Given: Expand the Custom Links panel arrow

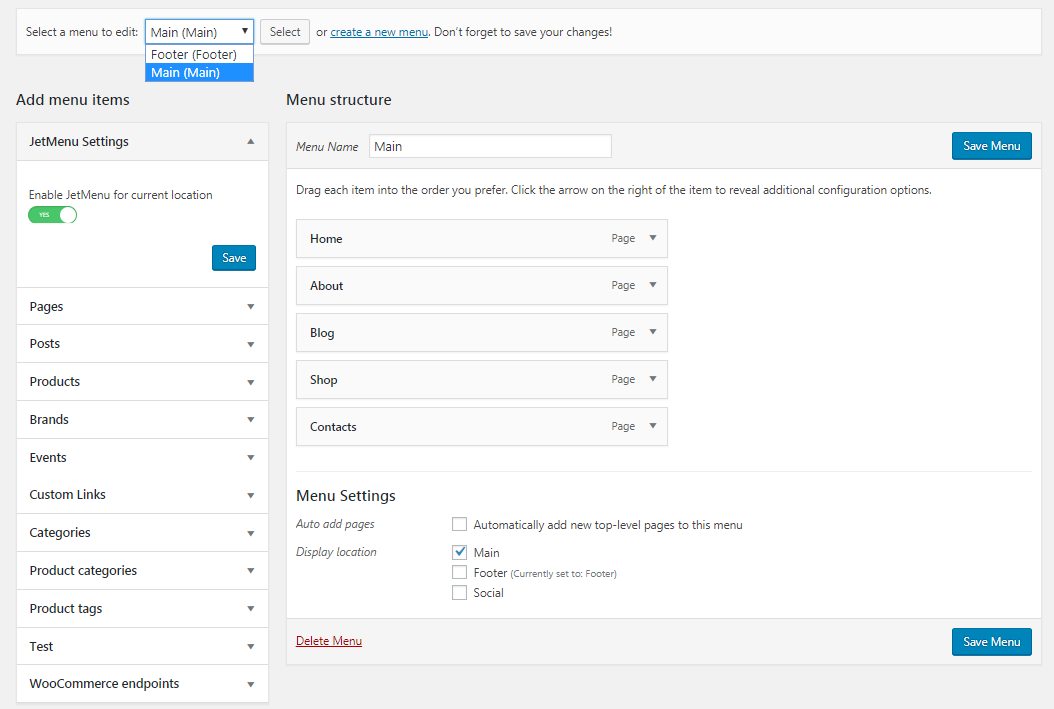Looking at the screenshot, I should 251,495.
